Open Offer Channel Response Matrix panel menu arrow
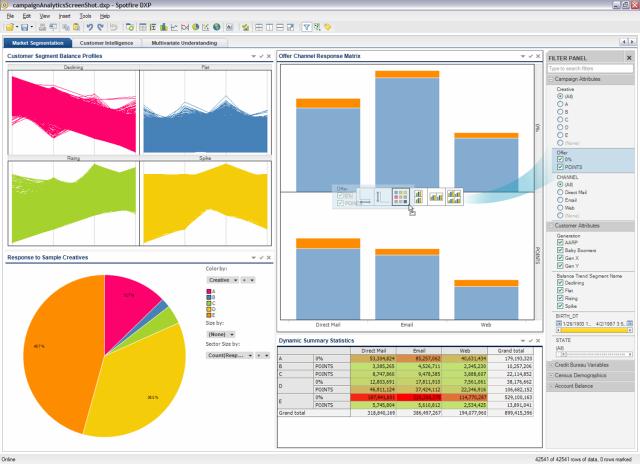The image size is (640, 464). pyautogui.click(x=523, y=56)
